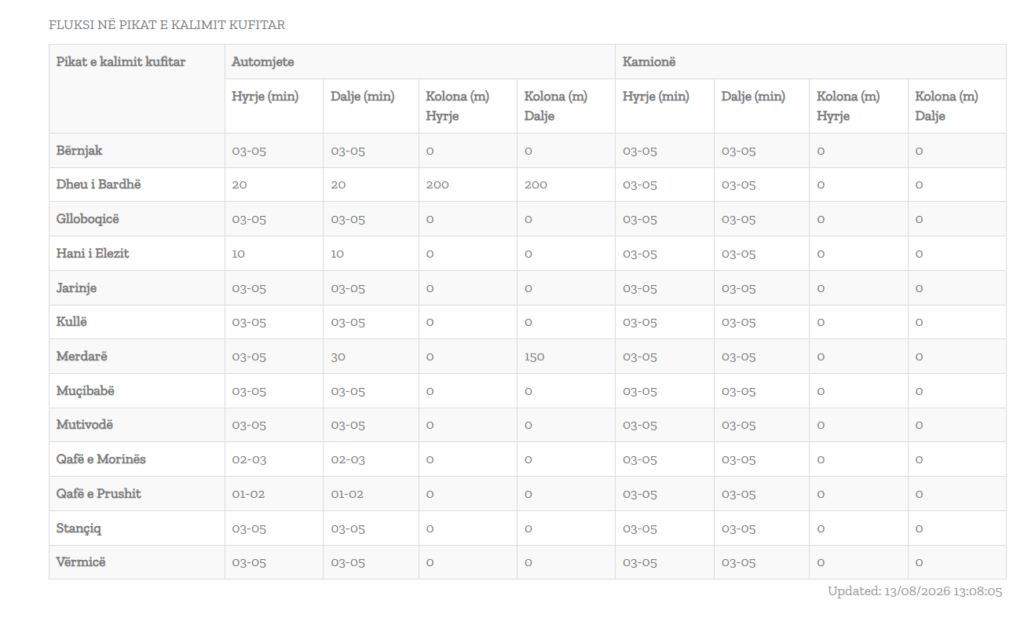
Task: Click Merdarë's 150 column length value
Action: point(534,357)
